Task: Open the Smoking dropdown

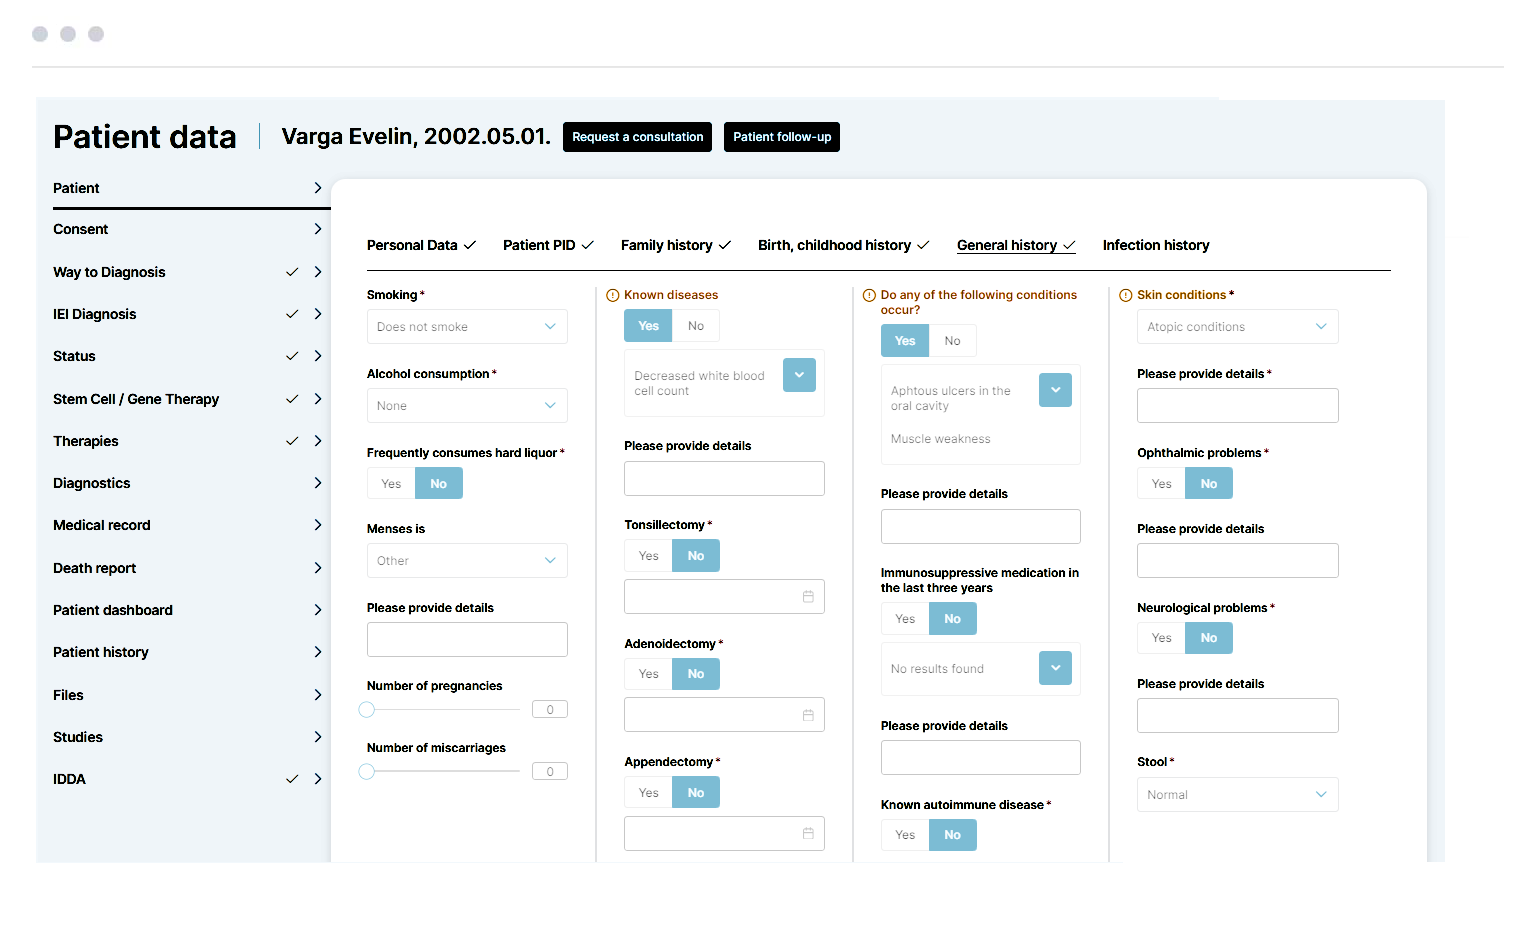Action: click(x=467, y=327)
